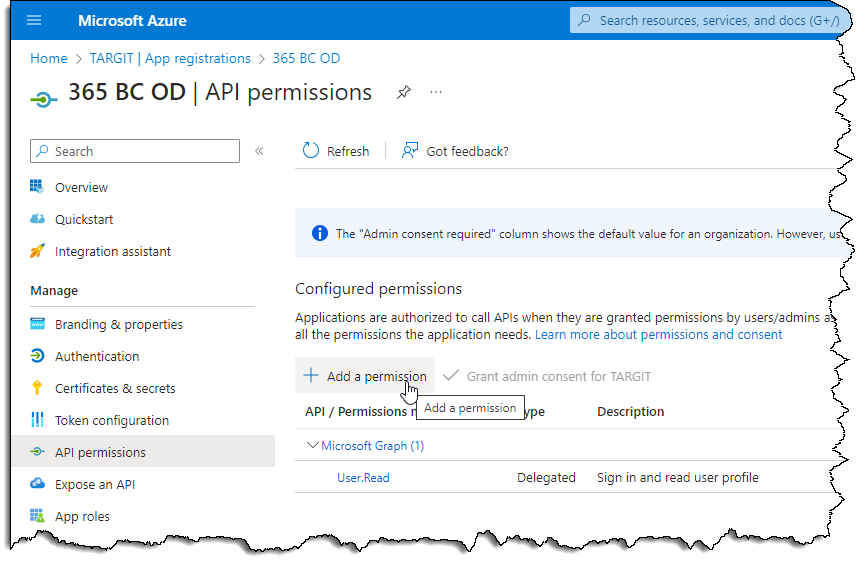Go to the Home breadcrumb
861x570 pixels.
(x=49, y=58)
